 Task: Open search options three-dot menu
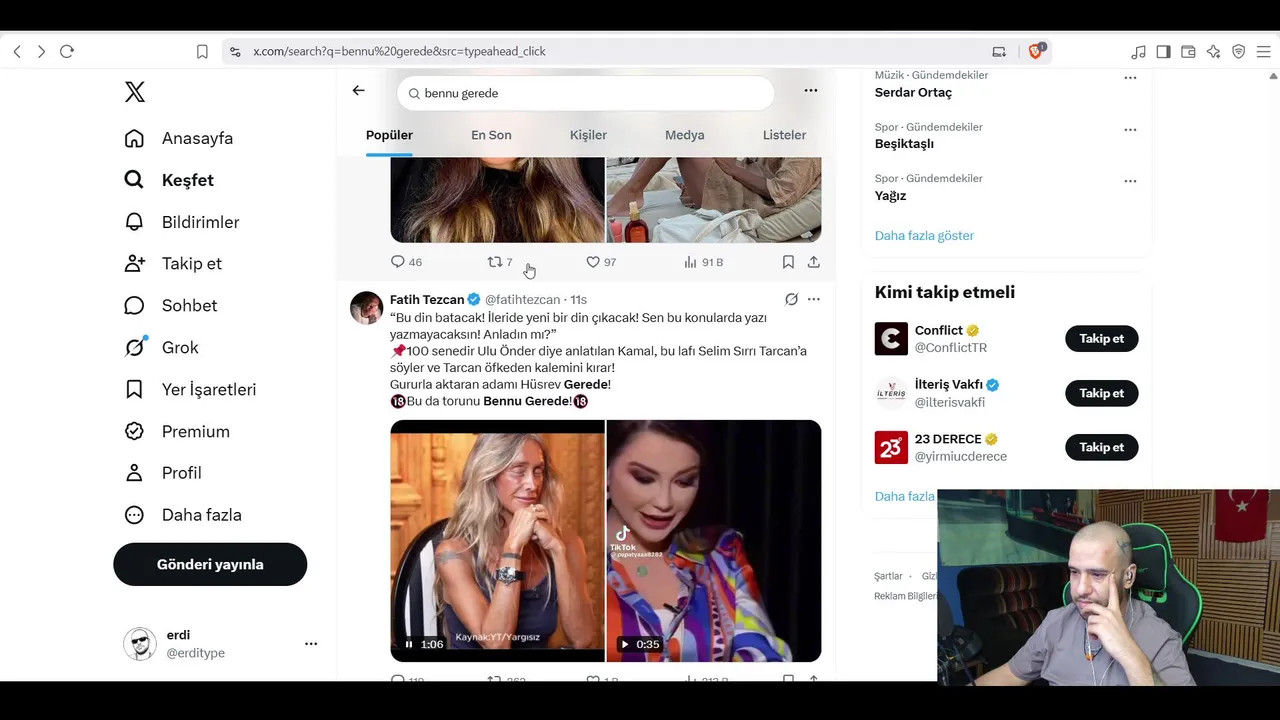point(811,91)
